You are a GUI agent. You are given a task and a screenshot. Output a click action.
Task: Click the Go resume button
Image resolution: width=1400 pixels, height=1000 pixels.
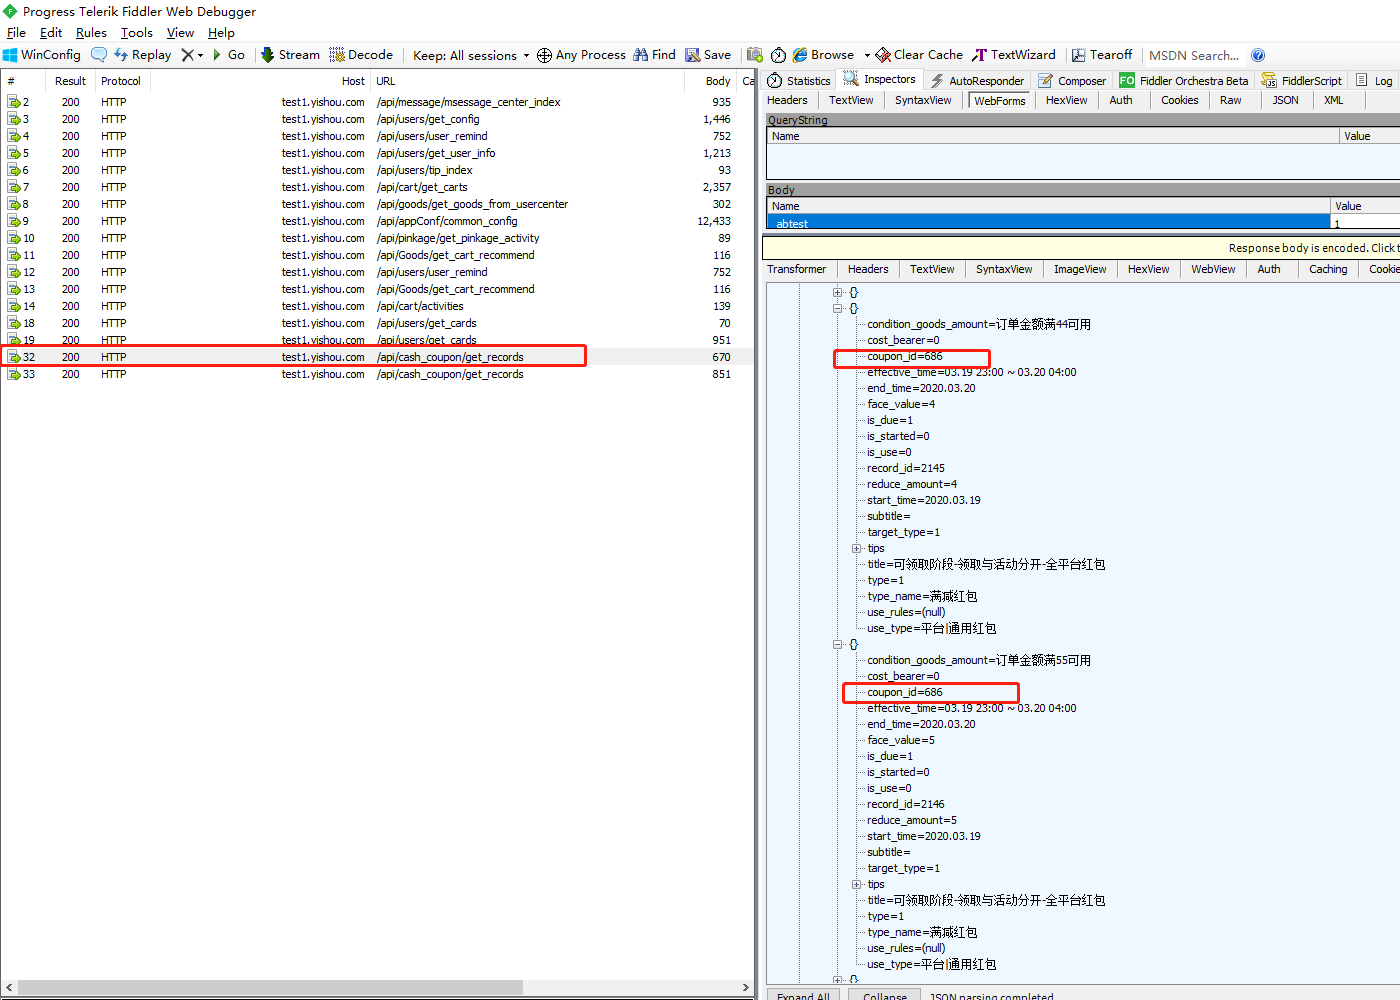229,55
